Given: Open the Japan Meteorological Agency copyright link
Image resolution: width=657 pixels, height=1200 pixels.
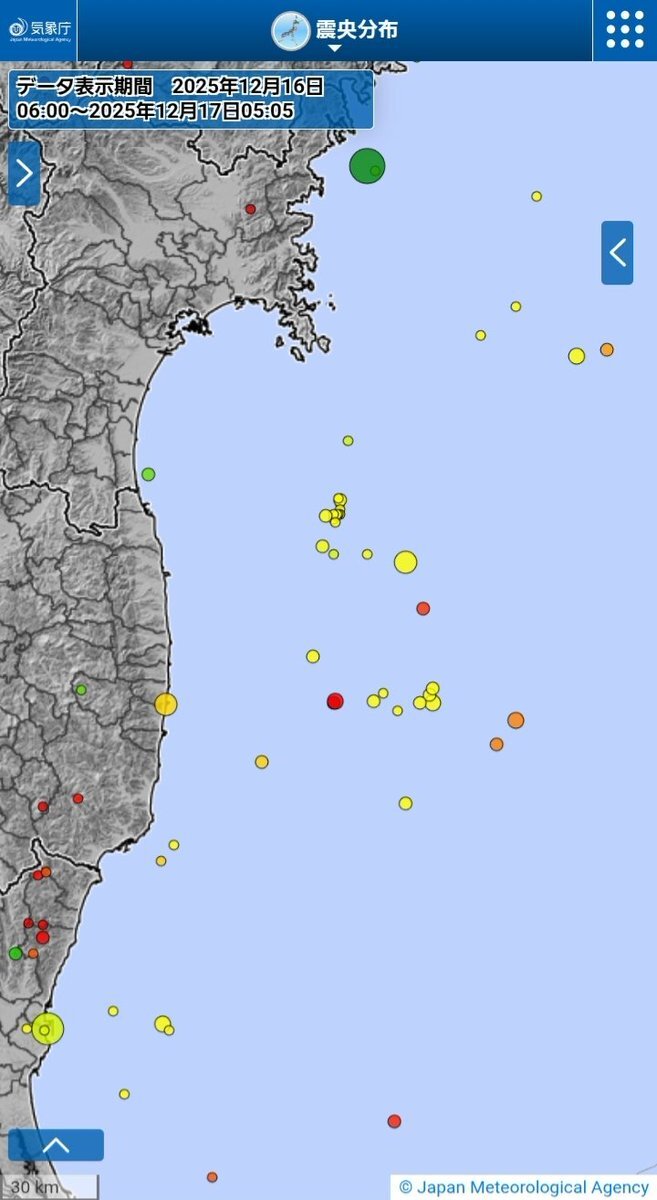Looking at the screenshot, I should [x=524, y=1187].
